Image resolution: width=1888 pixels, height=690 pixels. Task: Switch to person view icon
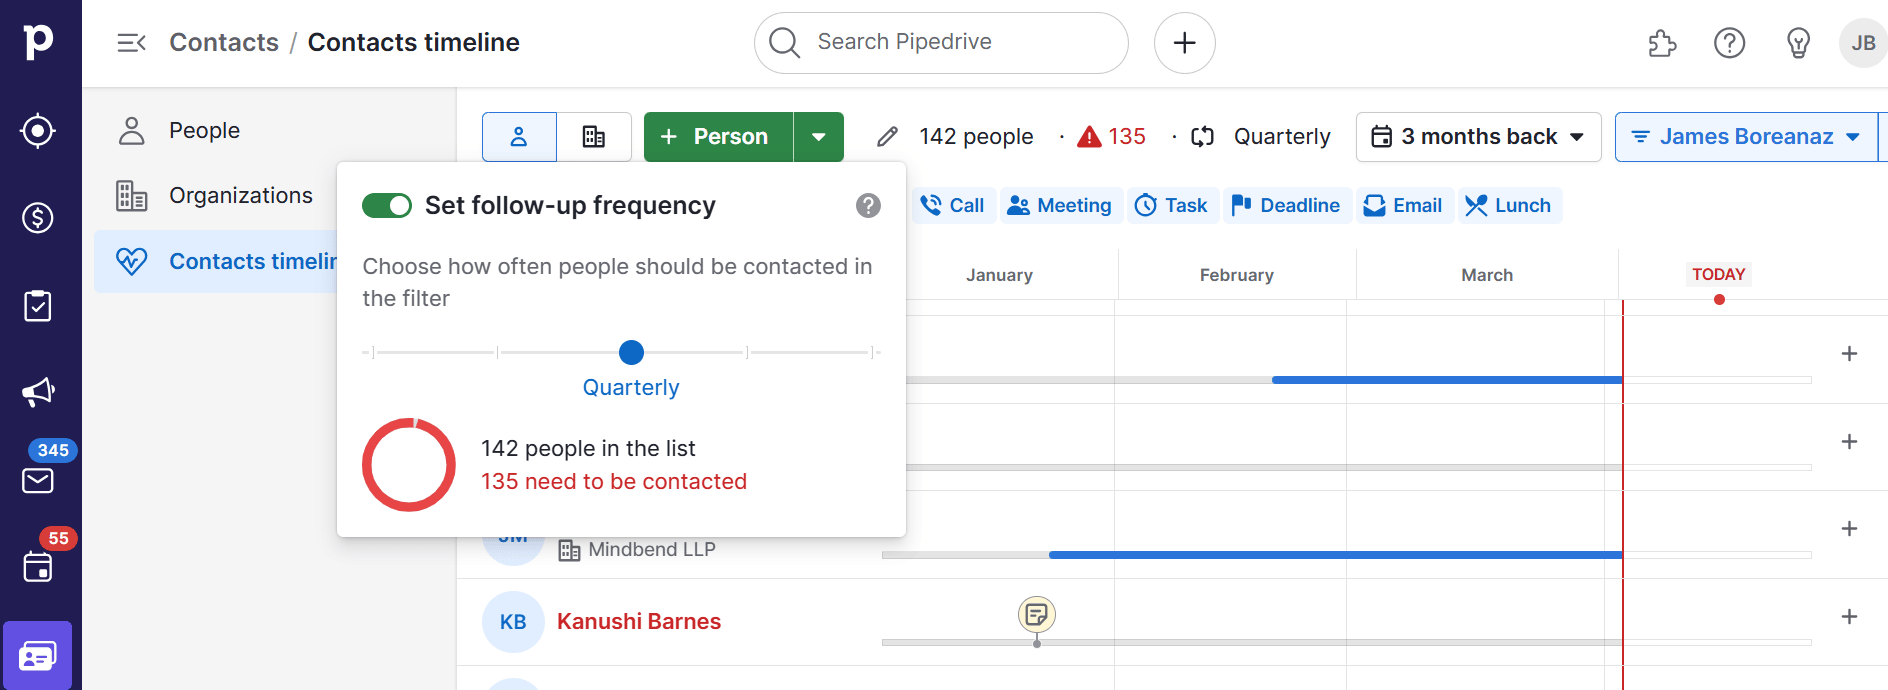(x=519, y=137)
